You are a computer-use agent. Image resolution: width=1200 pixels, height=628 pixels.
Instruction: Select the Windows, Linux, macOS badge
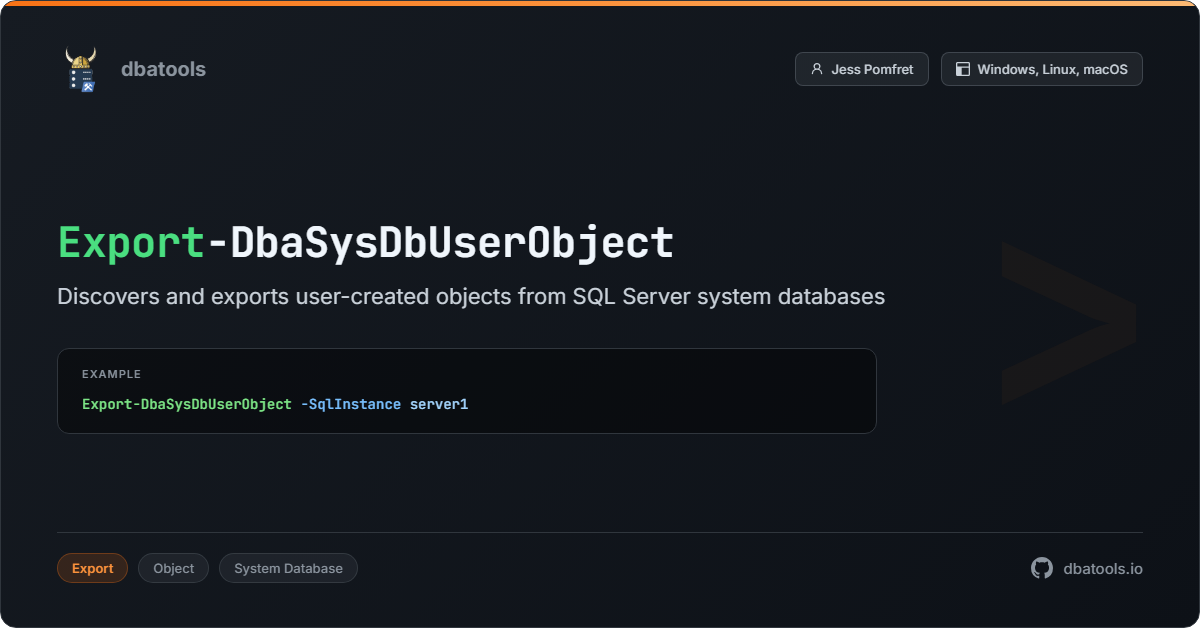1041,69
